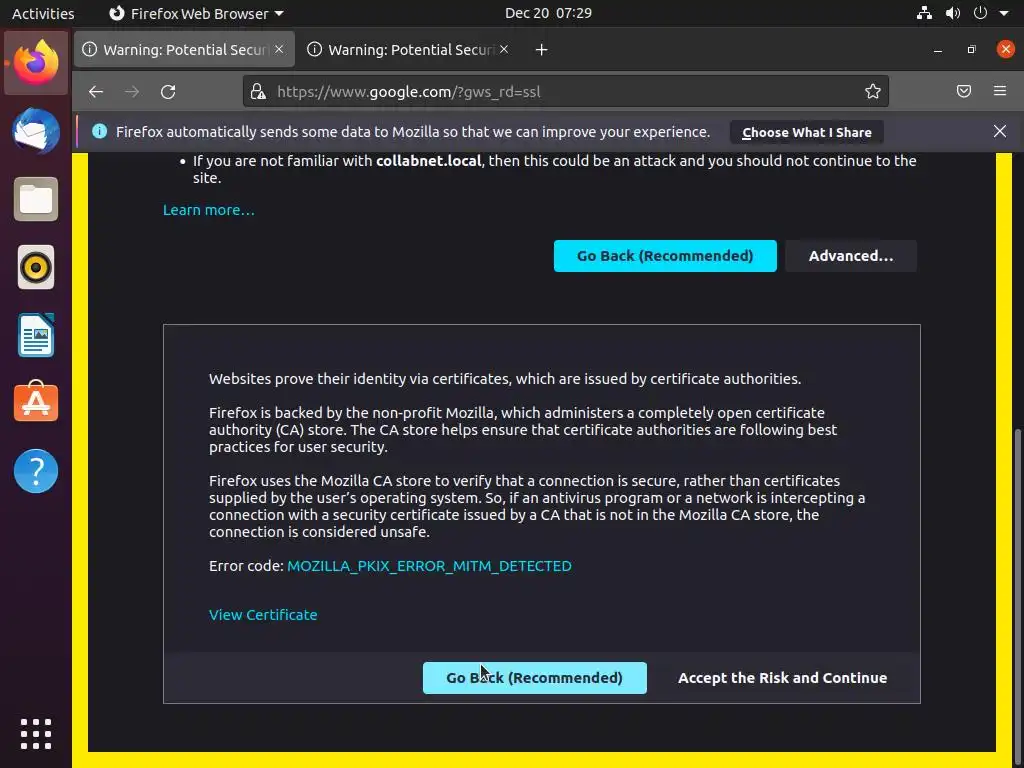Minimize the Firefox window
The image size is (1024, 768).
938,50
